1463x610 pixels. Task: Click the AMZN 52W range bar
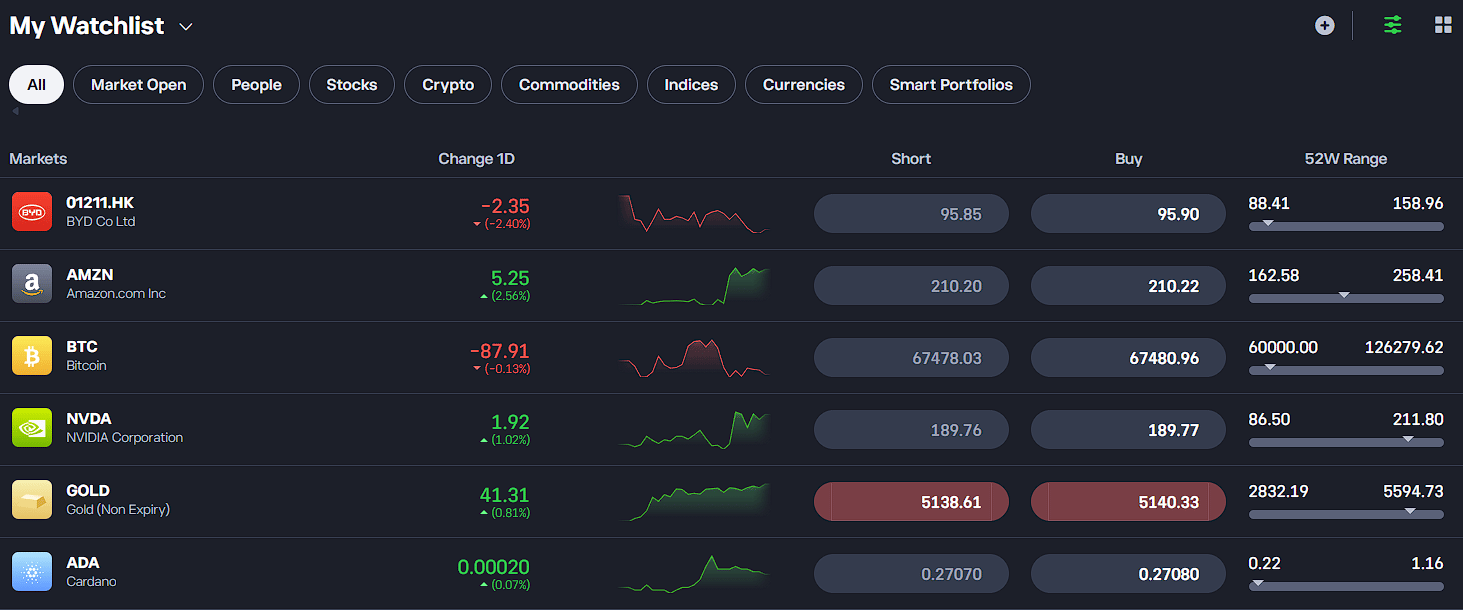[1346, 298]
